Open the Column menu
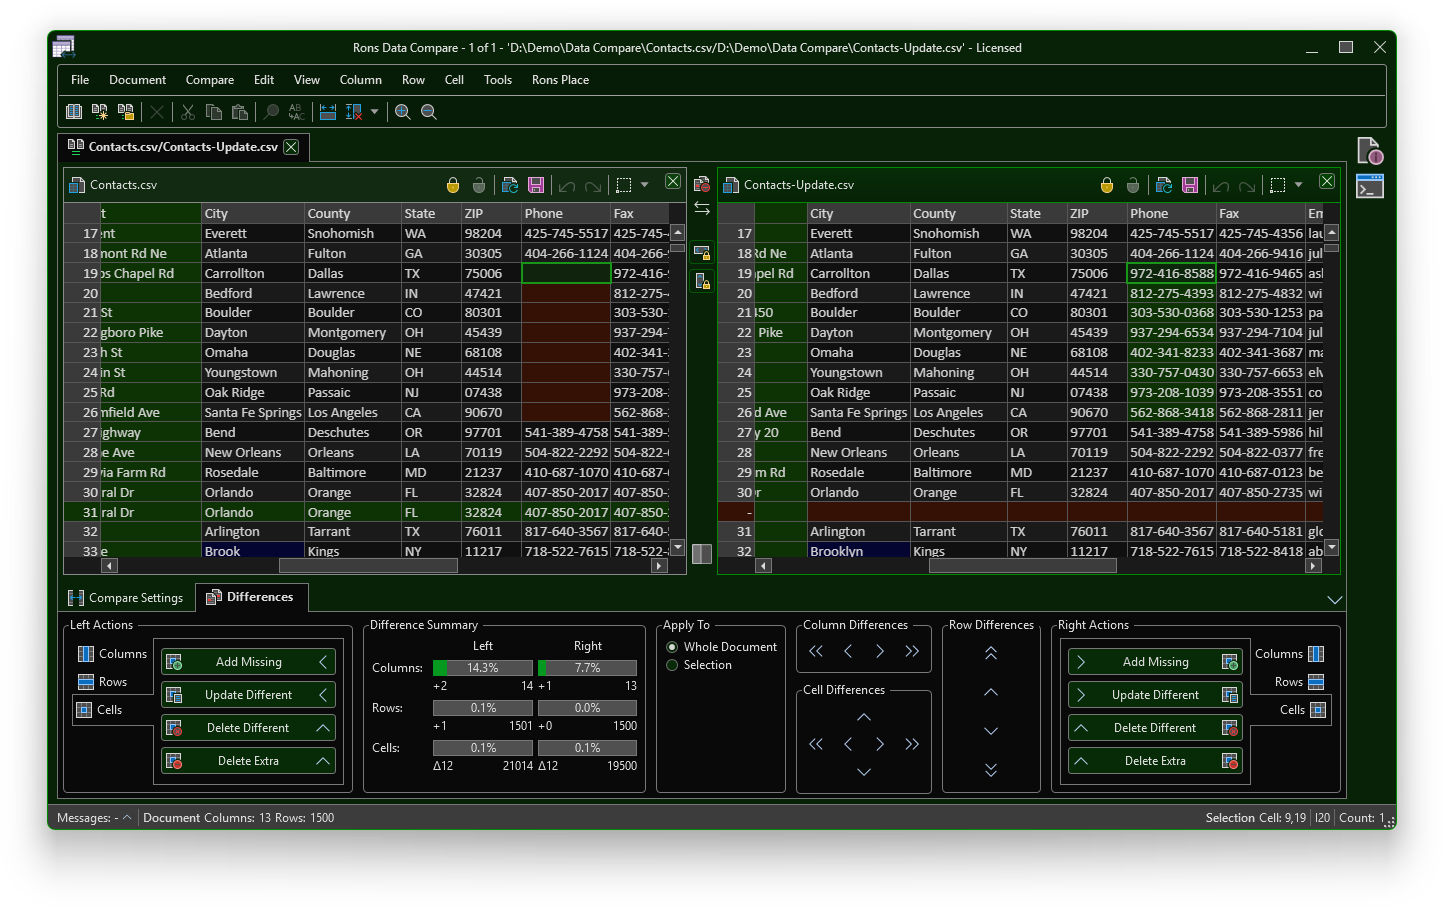 coord(361,80)
